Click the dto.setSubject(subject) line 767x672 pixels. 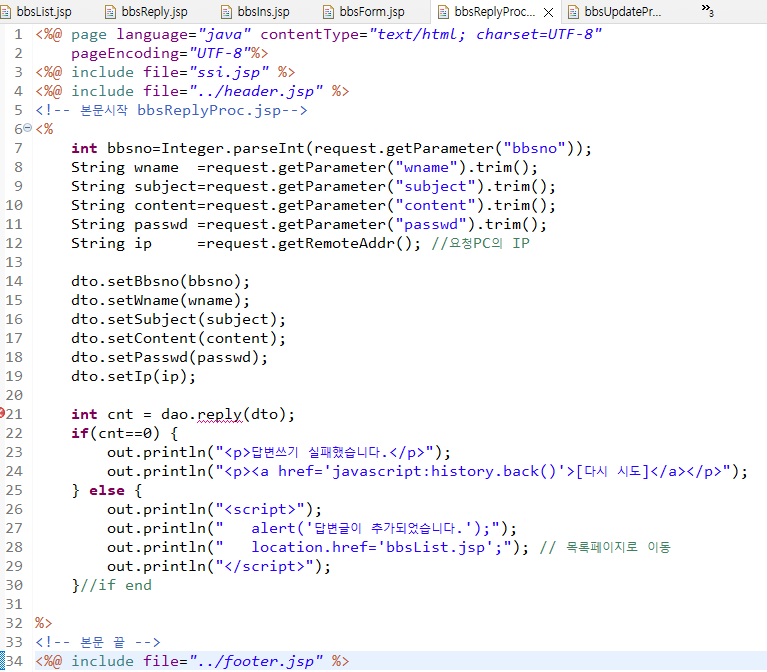(179, 319)
